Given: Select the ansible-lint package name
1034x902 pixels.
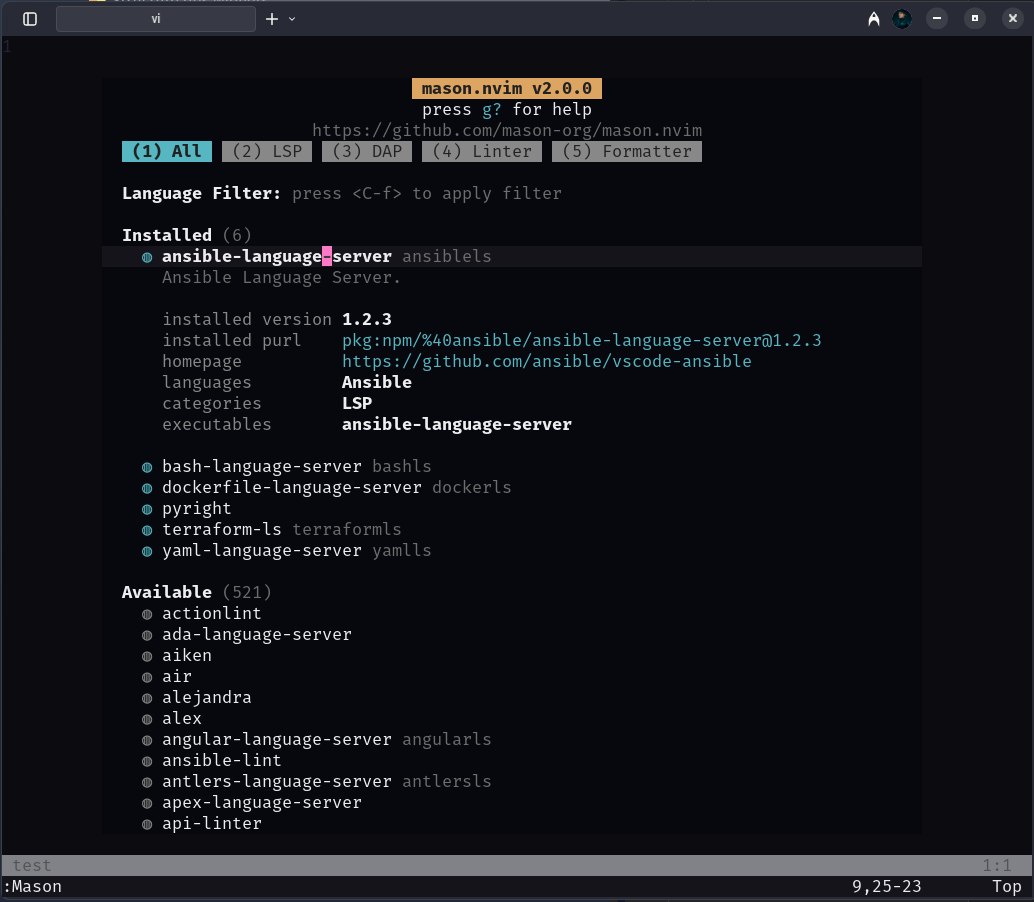Looking at the screenshot, I should [x=222, y=761].
